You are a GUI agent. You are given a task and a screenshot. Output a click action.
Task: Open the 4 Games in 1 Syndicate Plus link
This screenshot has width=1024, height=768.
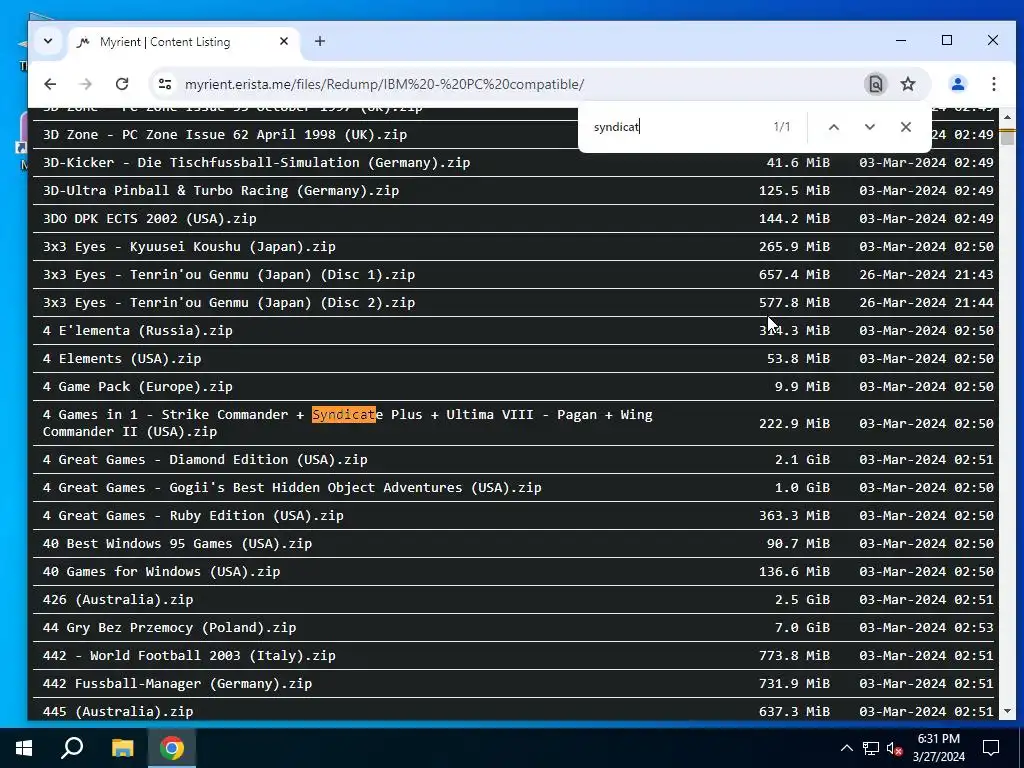click(347, 423)
